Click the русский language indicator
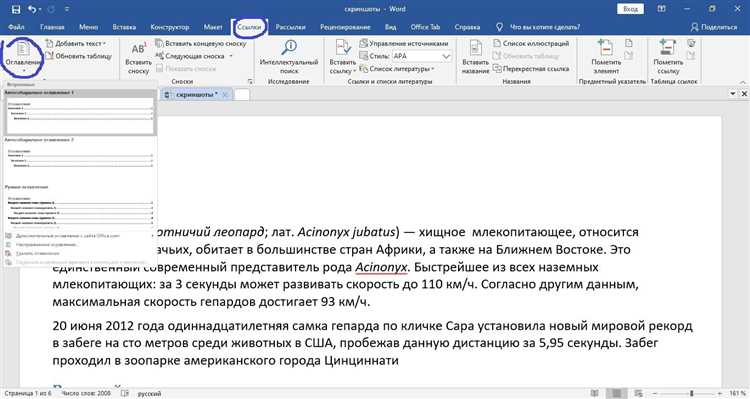750x399 pixels. click(149, 393)
